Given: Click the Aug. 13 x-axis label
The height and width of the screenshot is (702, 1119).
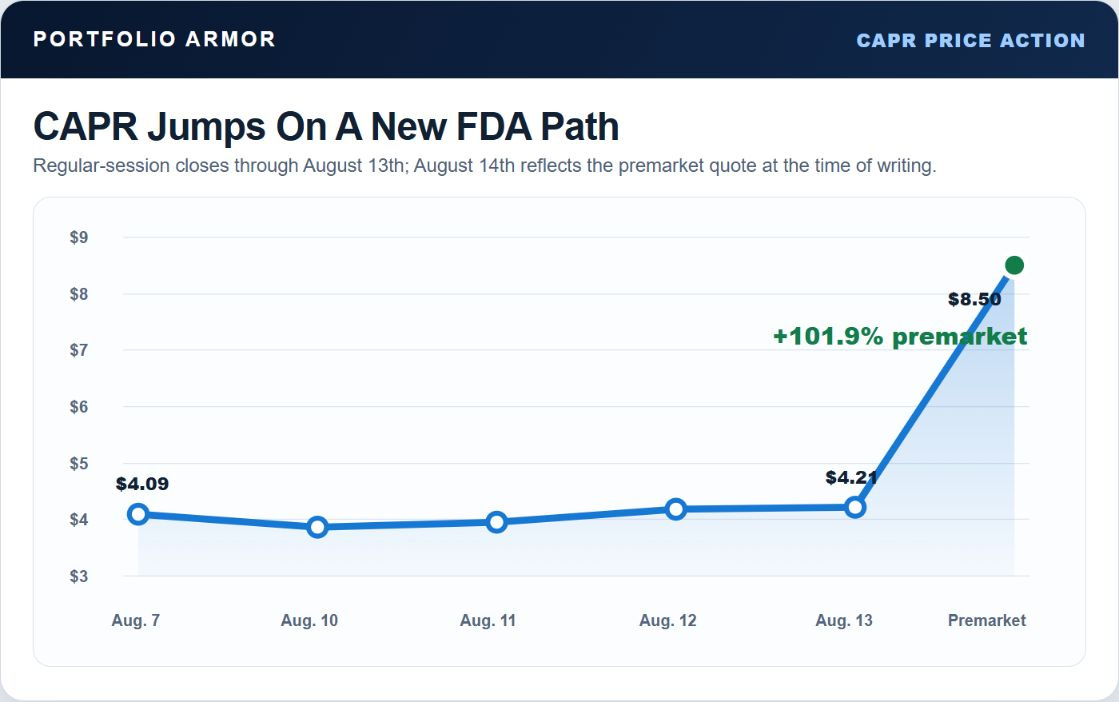Looking at the screenshot, I should [844, 620].
